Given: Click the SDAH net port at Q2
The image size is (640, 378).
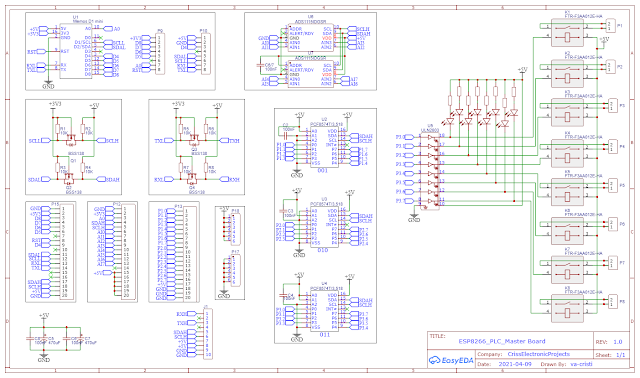Looking at the screenshot, I should point(108,179).
